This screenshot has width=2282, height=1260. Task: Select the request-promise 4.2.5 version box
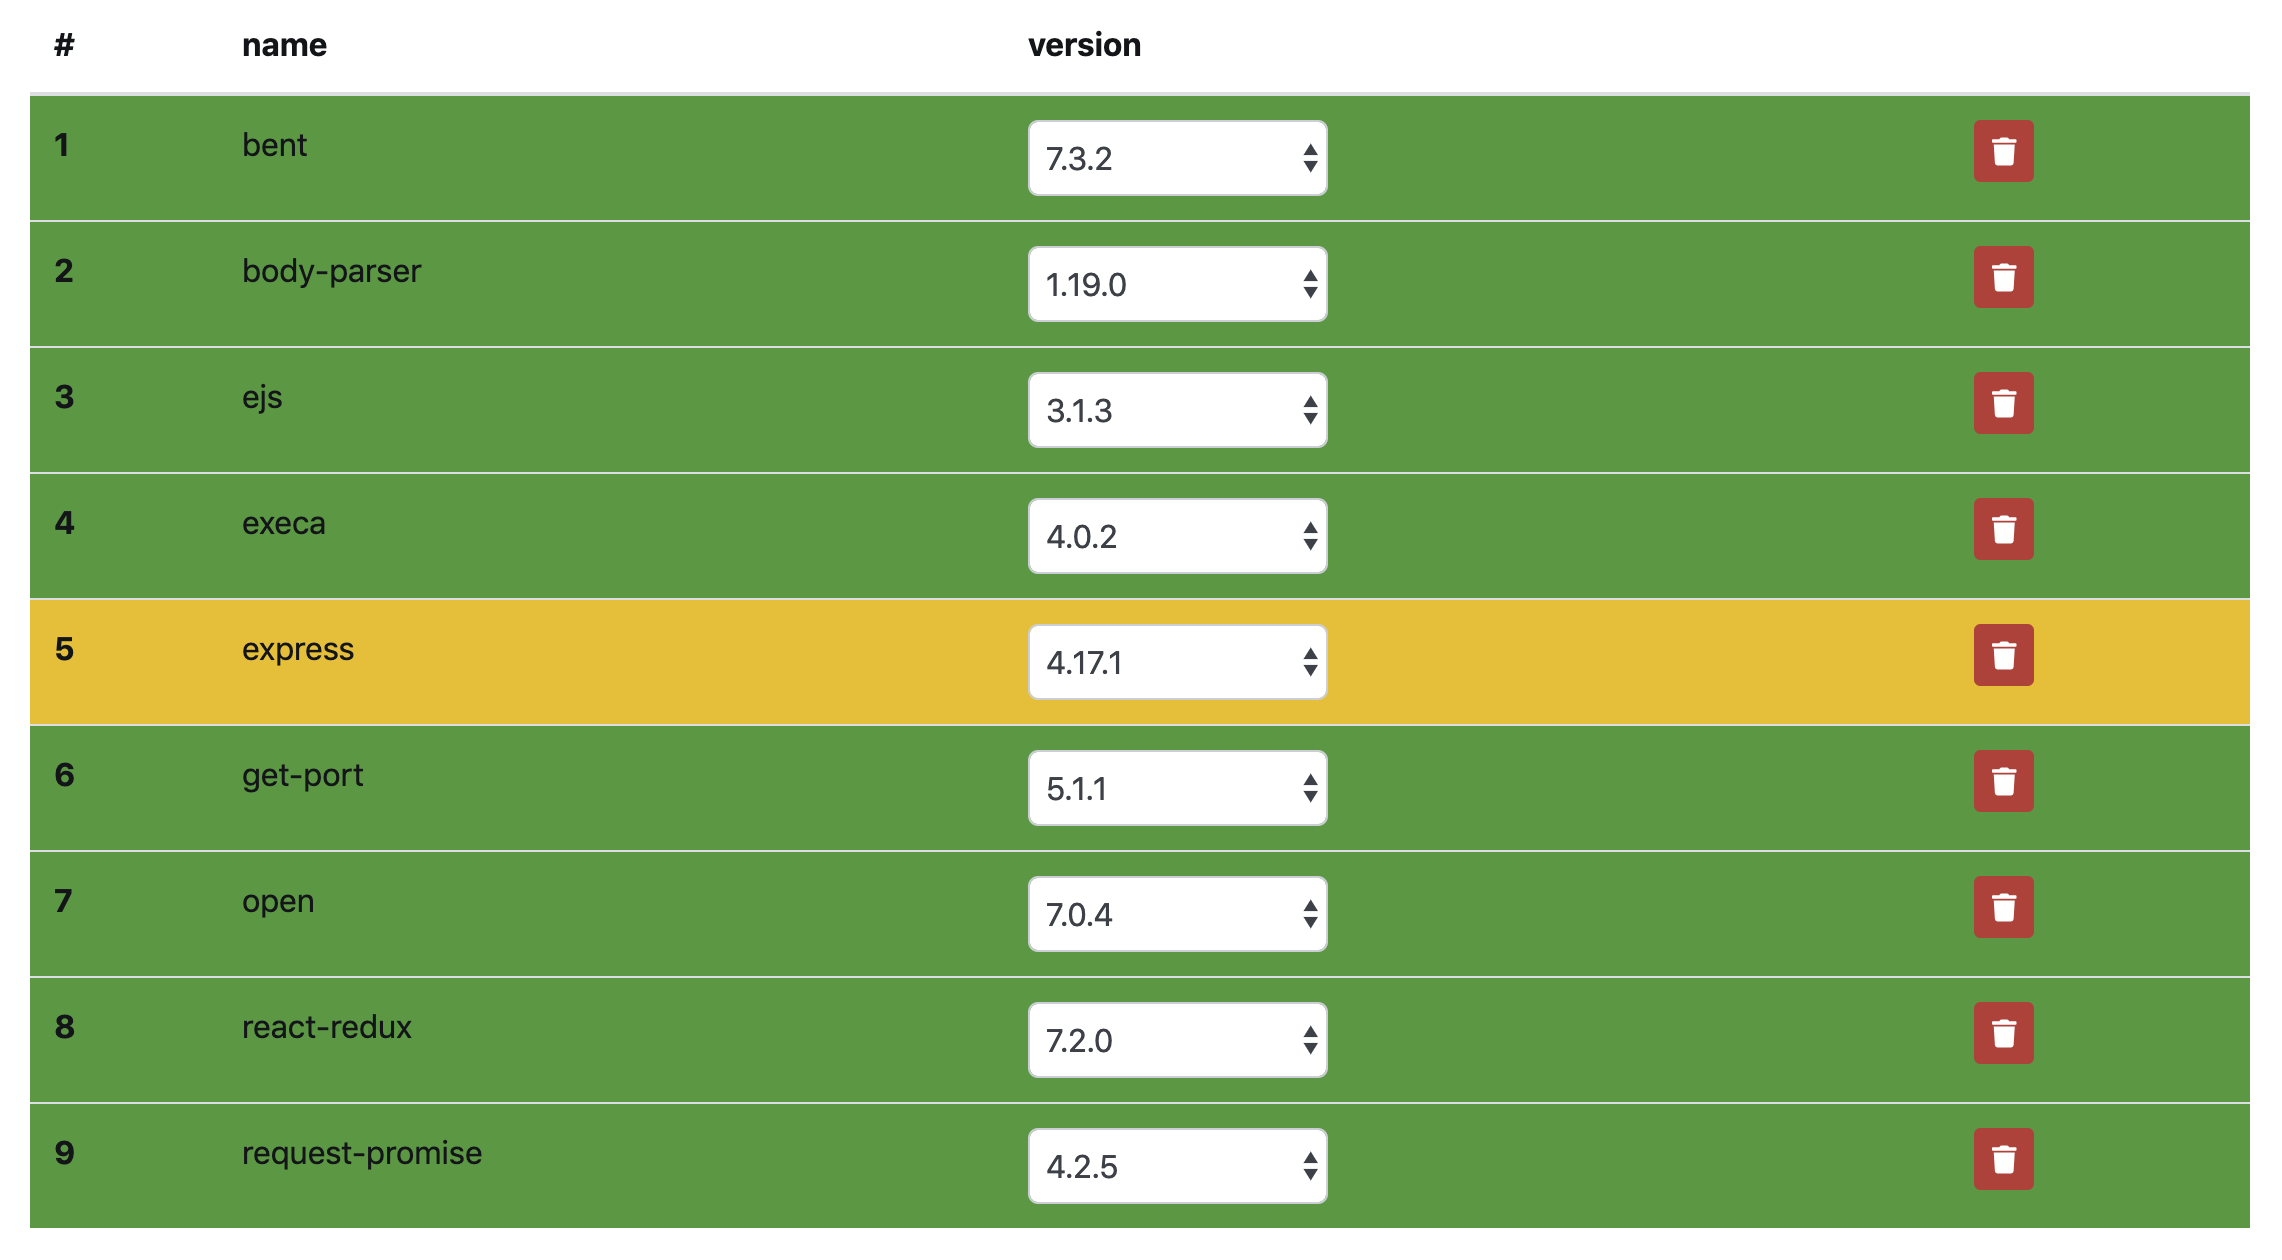coord(1177,1166)
